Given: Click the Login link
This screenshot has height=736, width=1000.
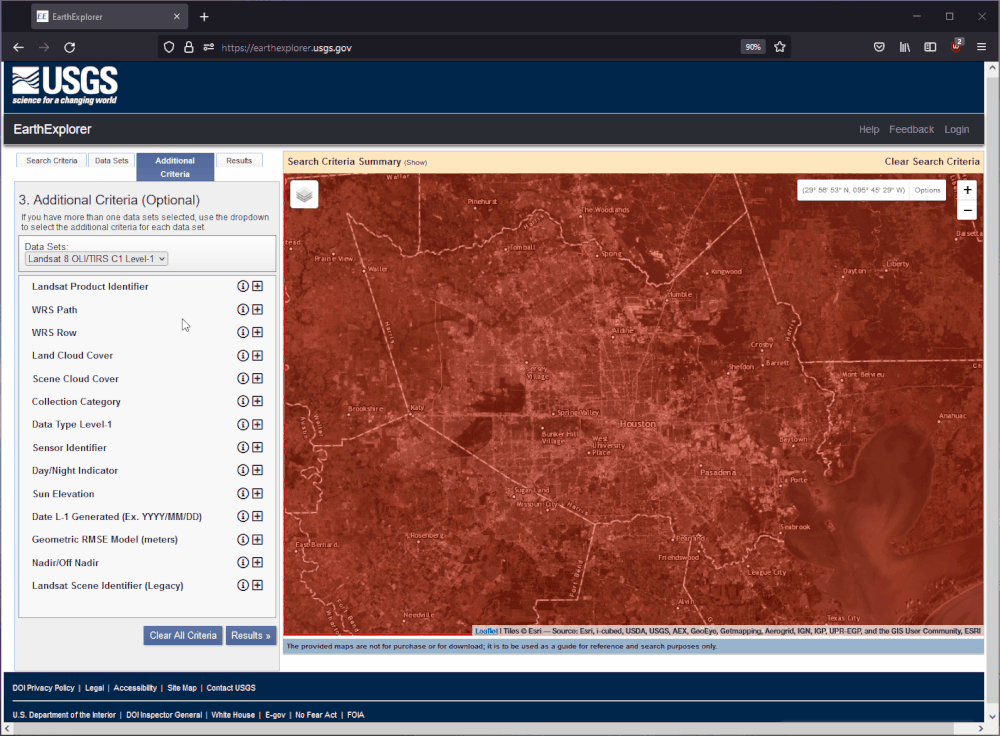Looking at the screenshot, I should click(x=956, y=129).
